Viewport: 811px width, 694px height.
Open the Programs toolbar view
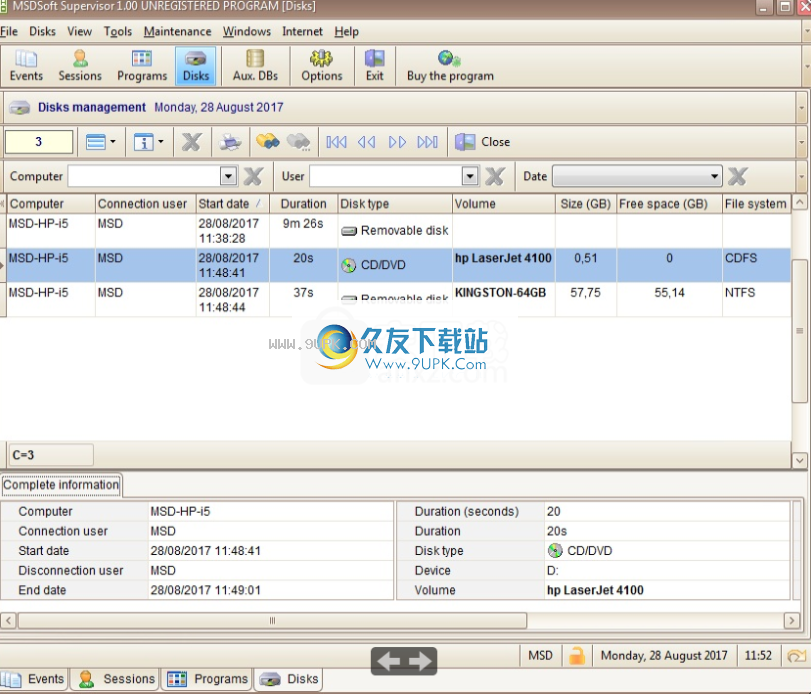142,66
